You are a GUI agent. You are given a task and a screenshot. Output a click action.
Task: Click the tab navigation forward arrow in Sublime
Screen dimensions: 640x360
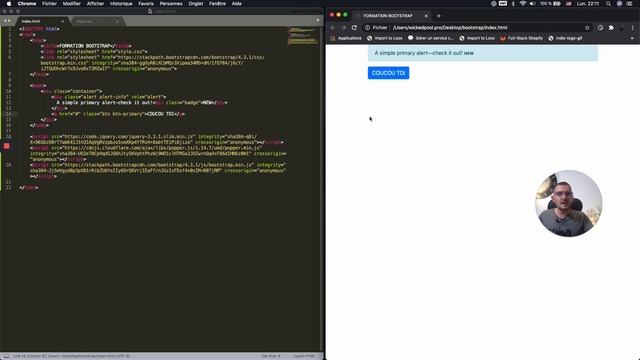point(9,21)
